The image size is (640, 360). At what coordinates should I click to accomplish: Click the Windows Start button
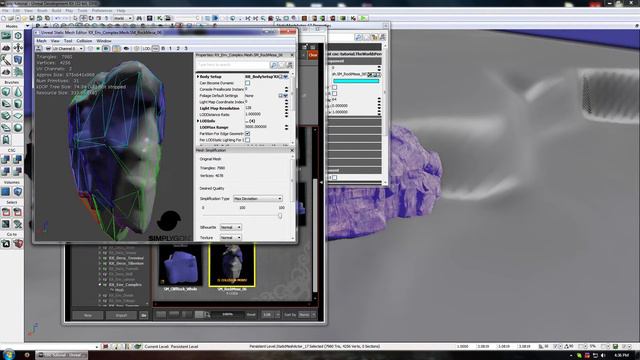[8, 354]
